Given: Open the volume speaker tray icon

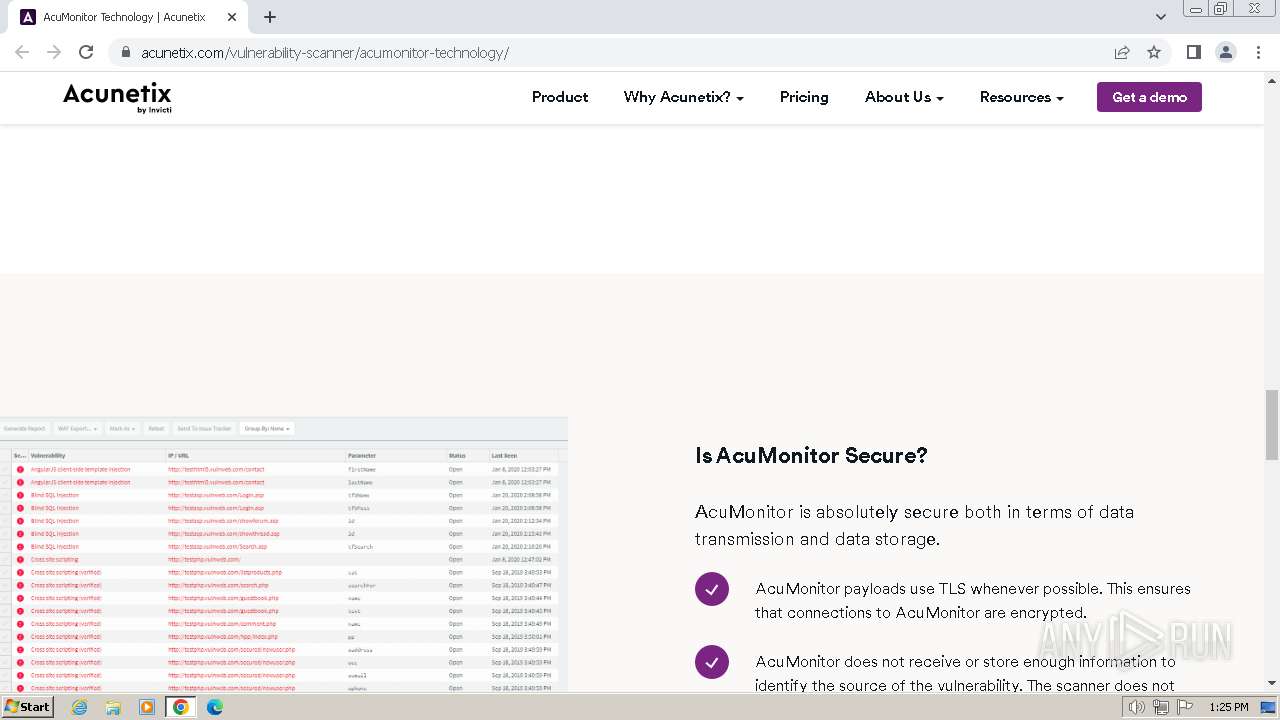Looking at the screenshot, I should click(1137, 707).
